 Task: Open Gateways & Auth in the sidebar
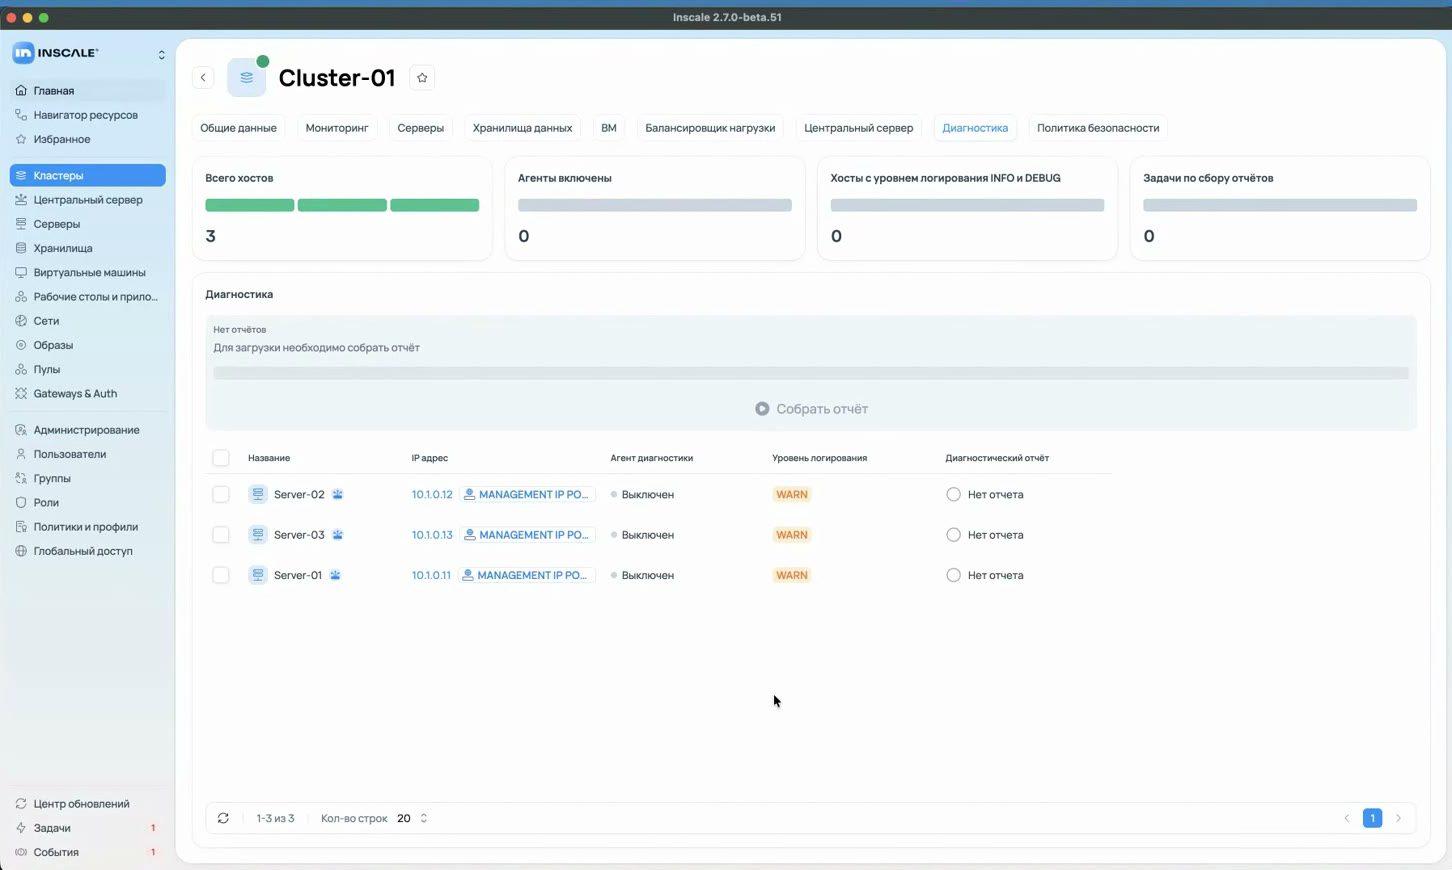tap(88, 394)
